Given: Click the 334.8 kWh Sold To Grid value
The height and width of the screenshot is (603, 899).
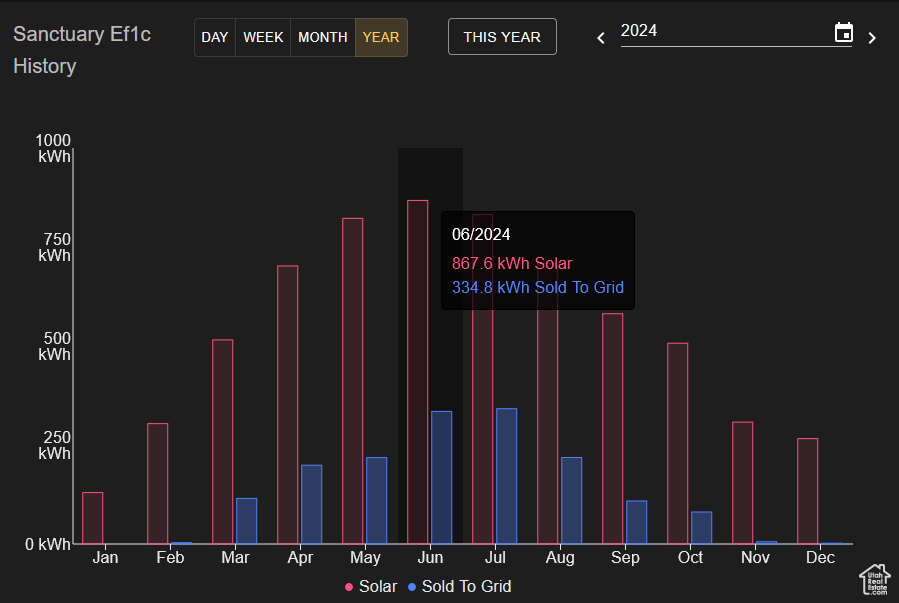Looking at the screenshot, I should tap(538, 287).
